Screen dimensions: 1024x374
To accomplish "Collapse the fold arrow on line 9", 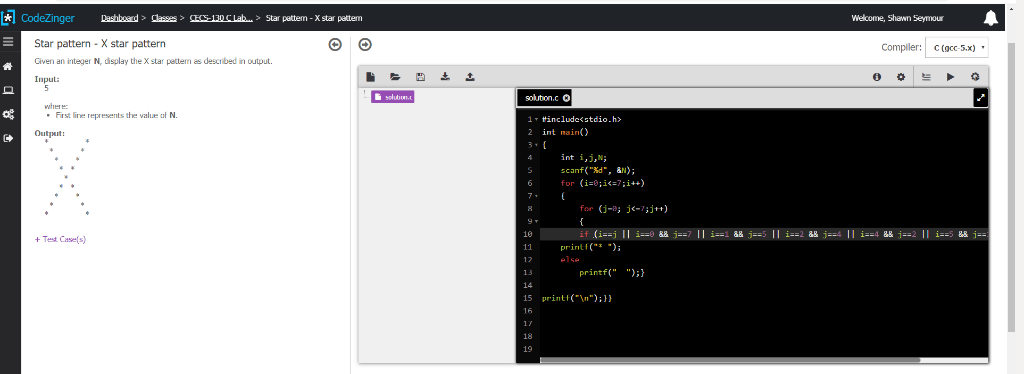I will pos(536,221).
